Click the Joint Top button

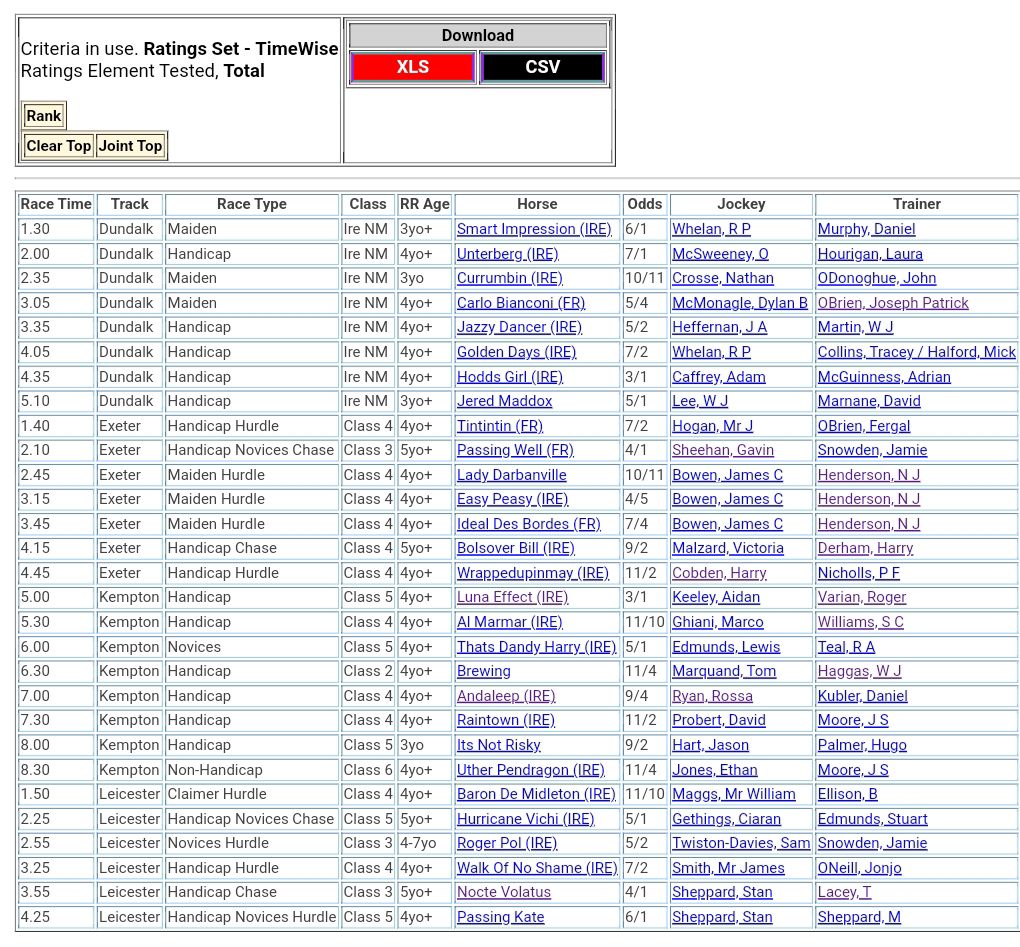click(130, 146)
